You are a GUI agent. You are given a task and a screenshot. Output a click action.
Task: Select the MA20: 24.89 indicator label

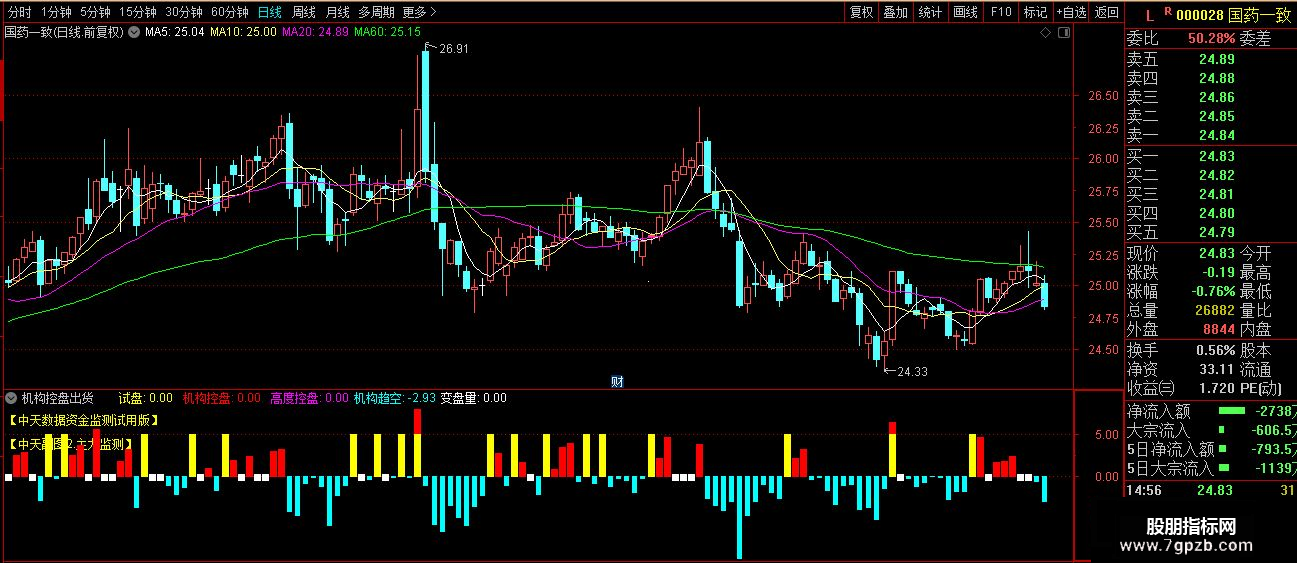316,32
